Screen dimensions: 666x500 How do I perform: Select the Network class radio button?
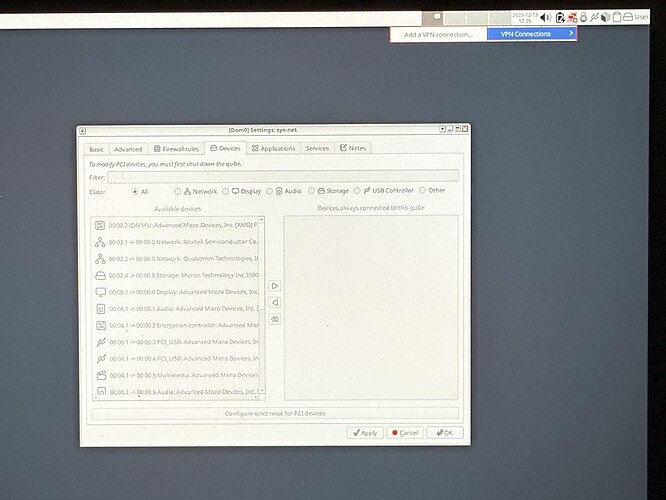click(x=179, y=191)
